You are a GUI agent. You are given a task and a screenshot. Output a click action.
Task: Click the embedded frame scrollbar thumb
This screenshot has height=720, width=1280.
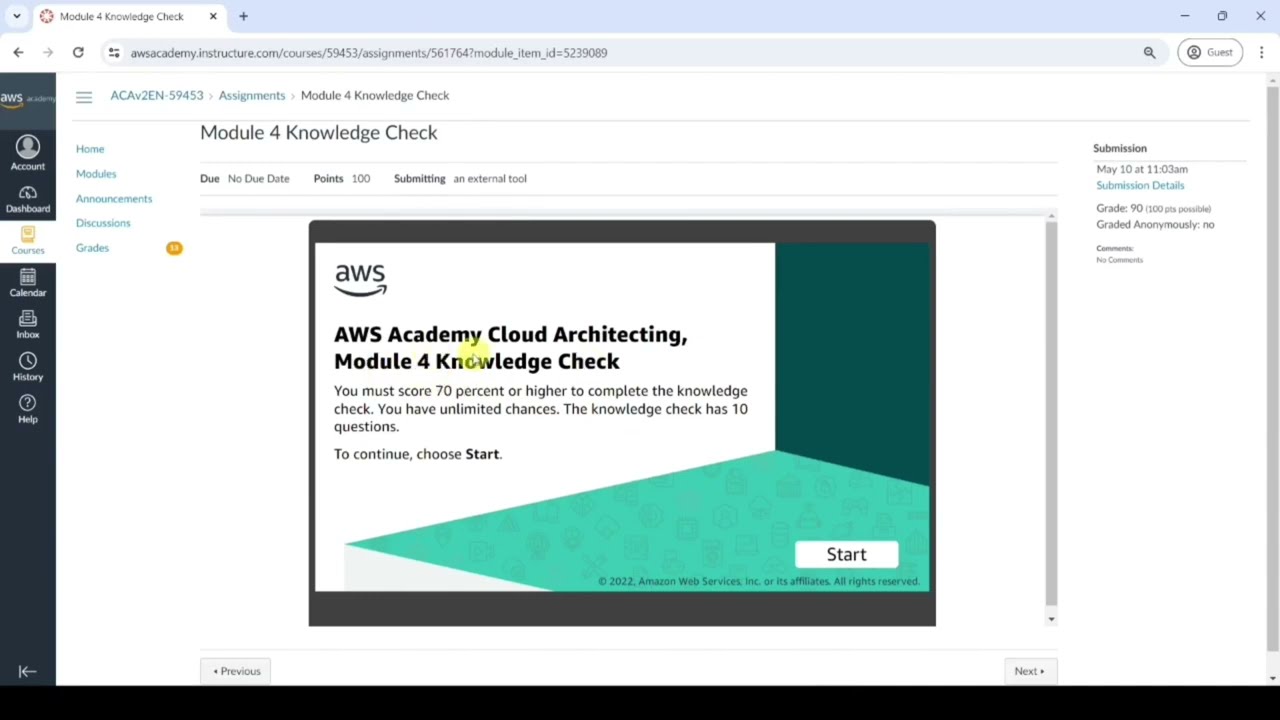(1051, 412)
